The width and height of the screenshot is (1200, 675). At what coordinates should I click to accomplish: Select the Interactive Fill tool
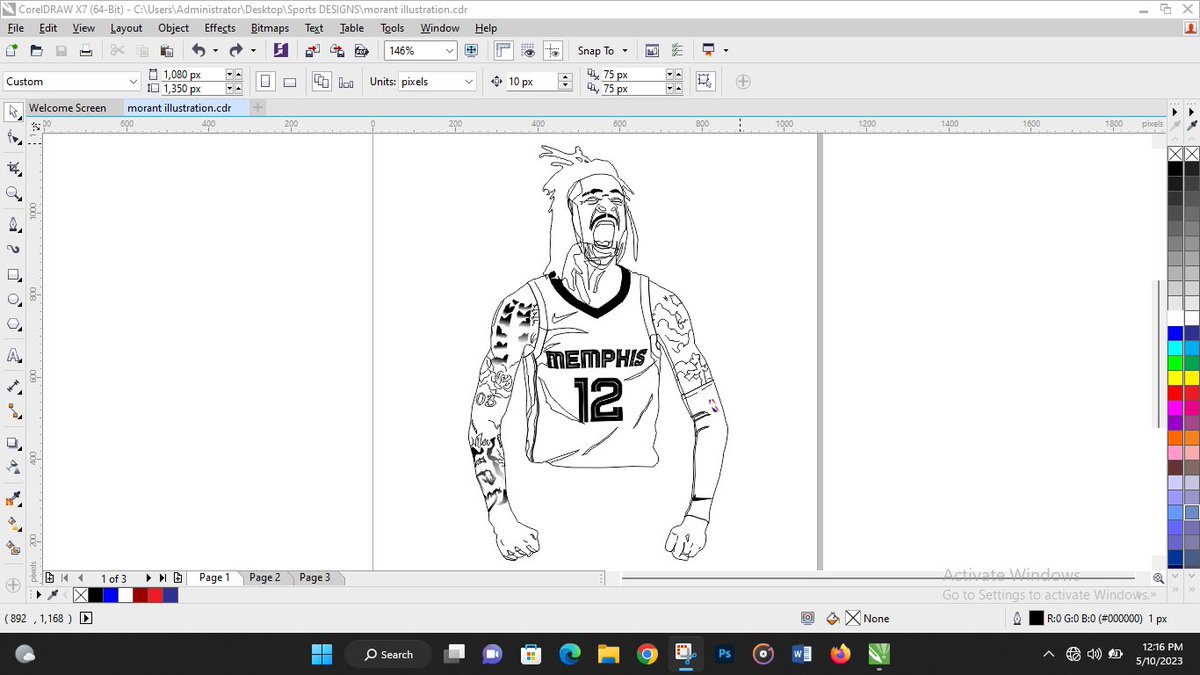[14, 523]
